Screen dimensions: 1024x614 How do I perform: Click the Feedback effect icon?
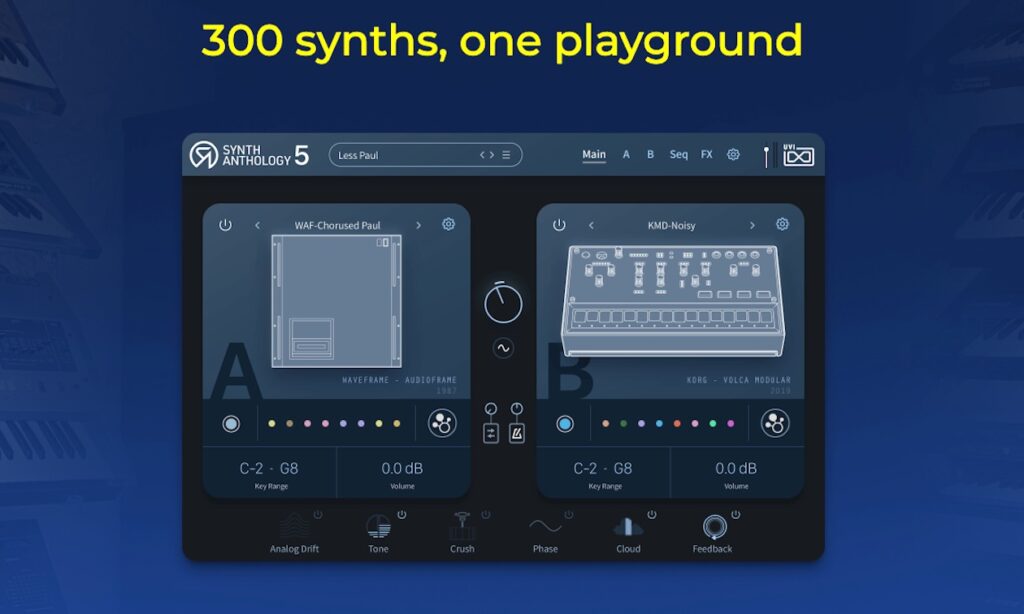[714, 526]
